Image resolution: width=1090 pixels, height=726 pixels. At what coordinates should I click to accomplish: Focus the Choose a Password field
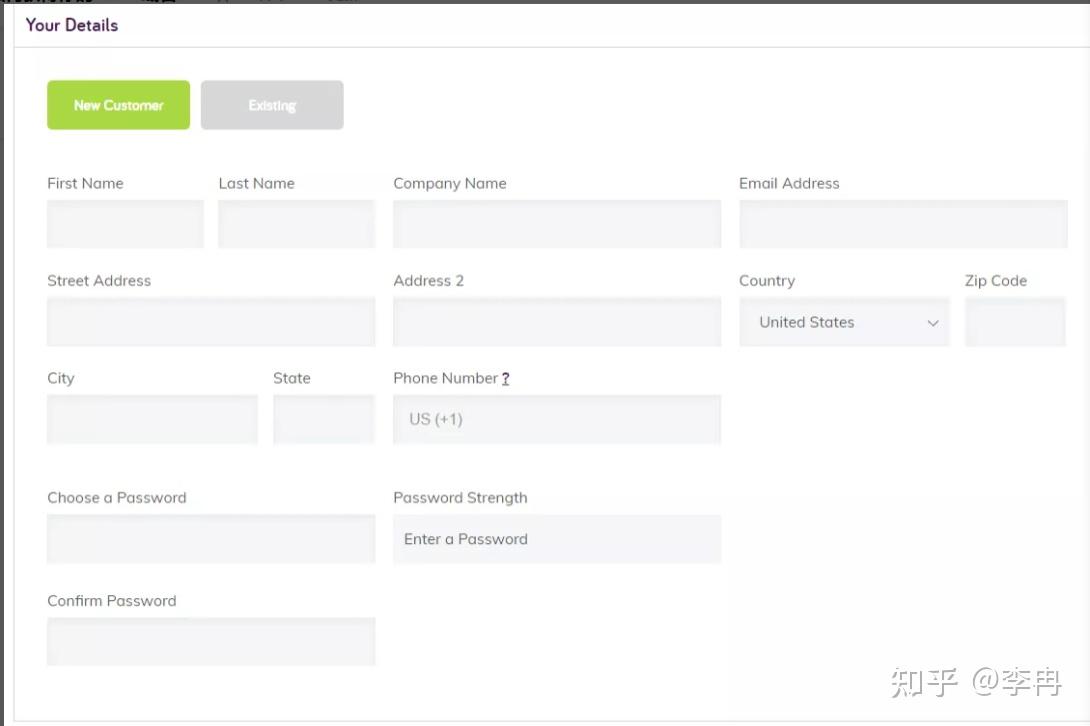[211, 539]
